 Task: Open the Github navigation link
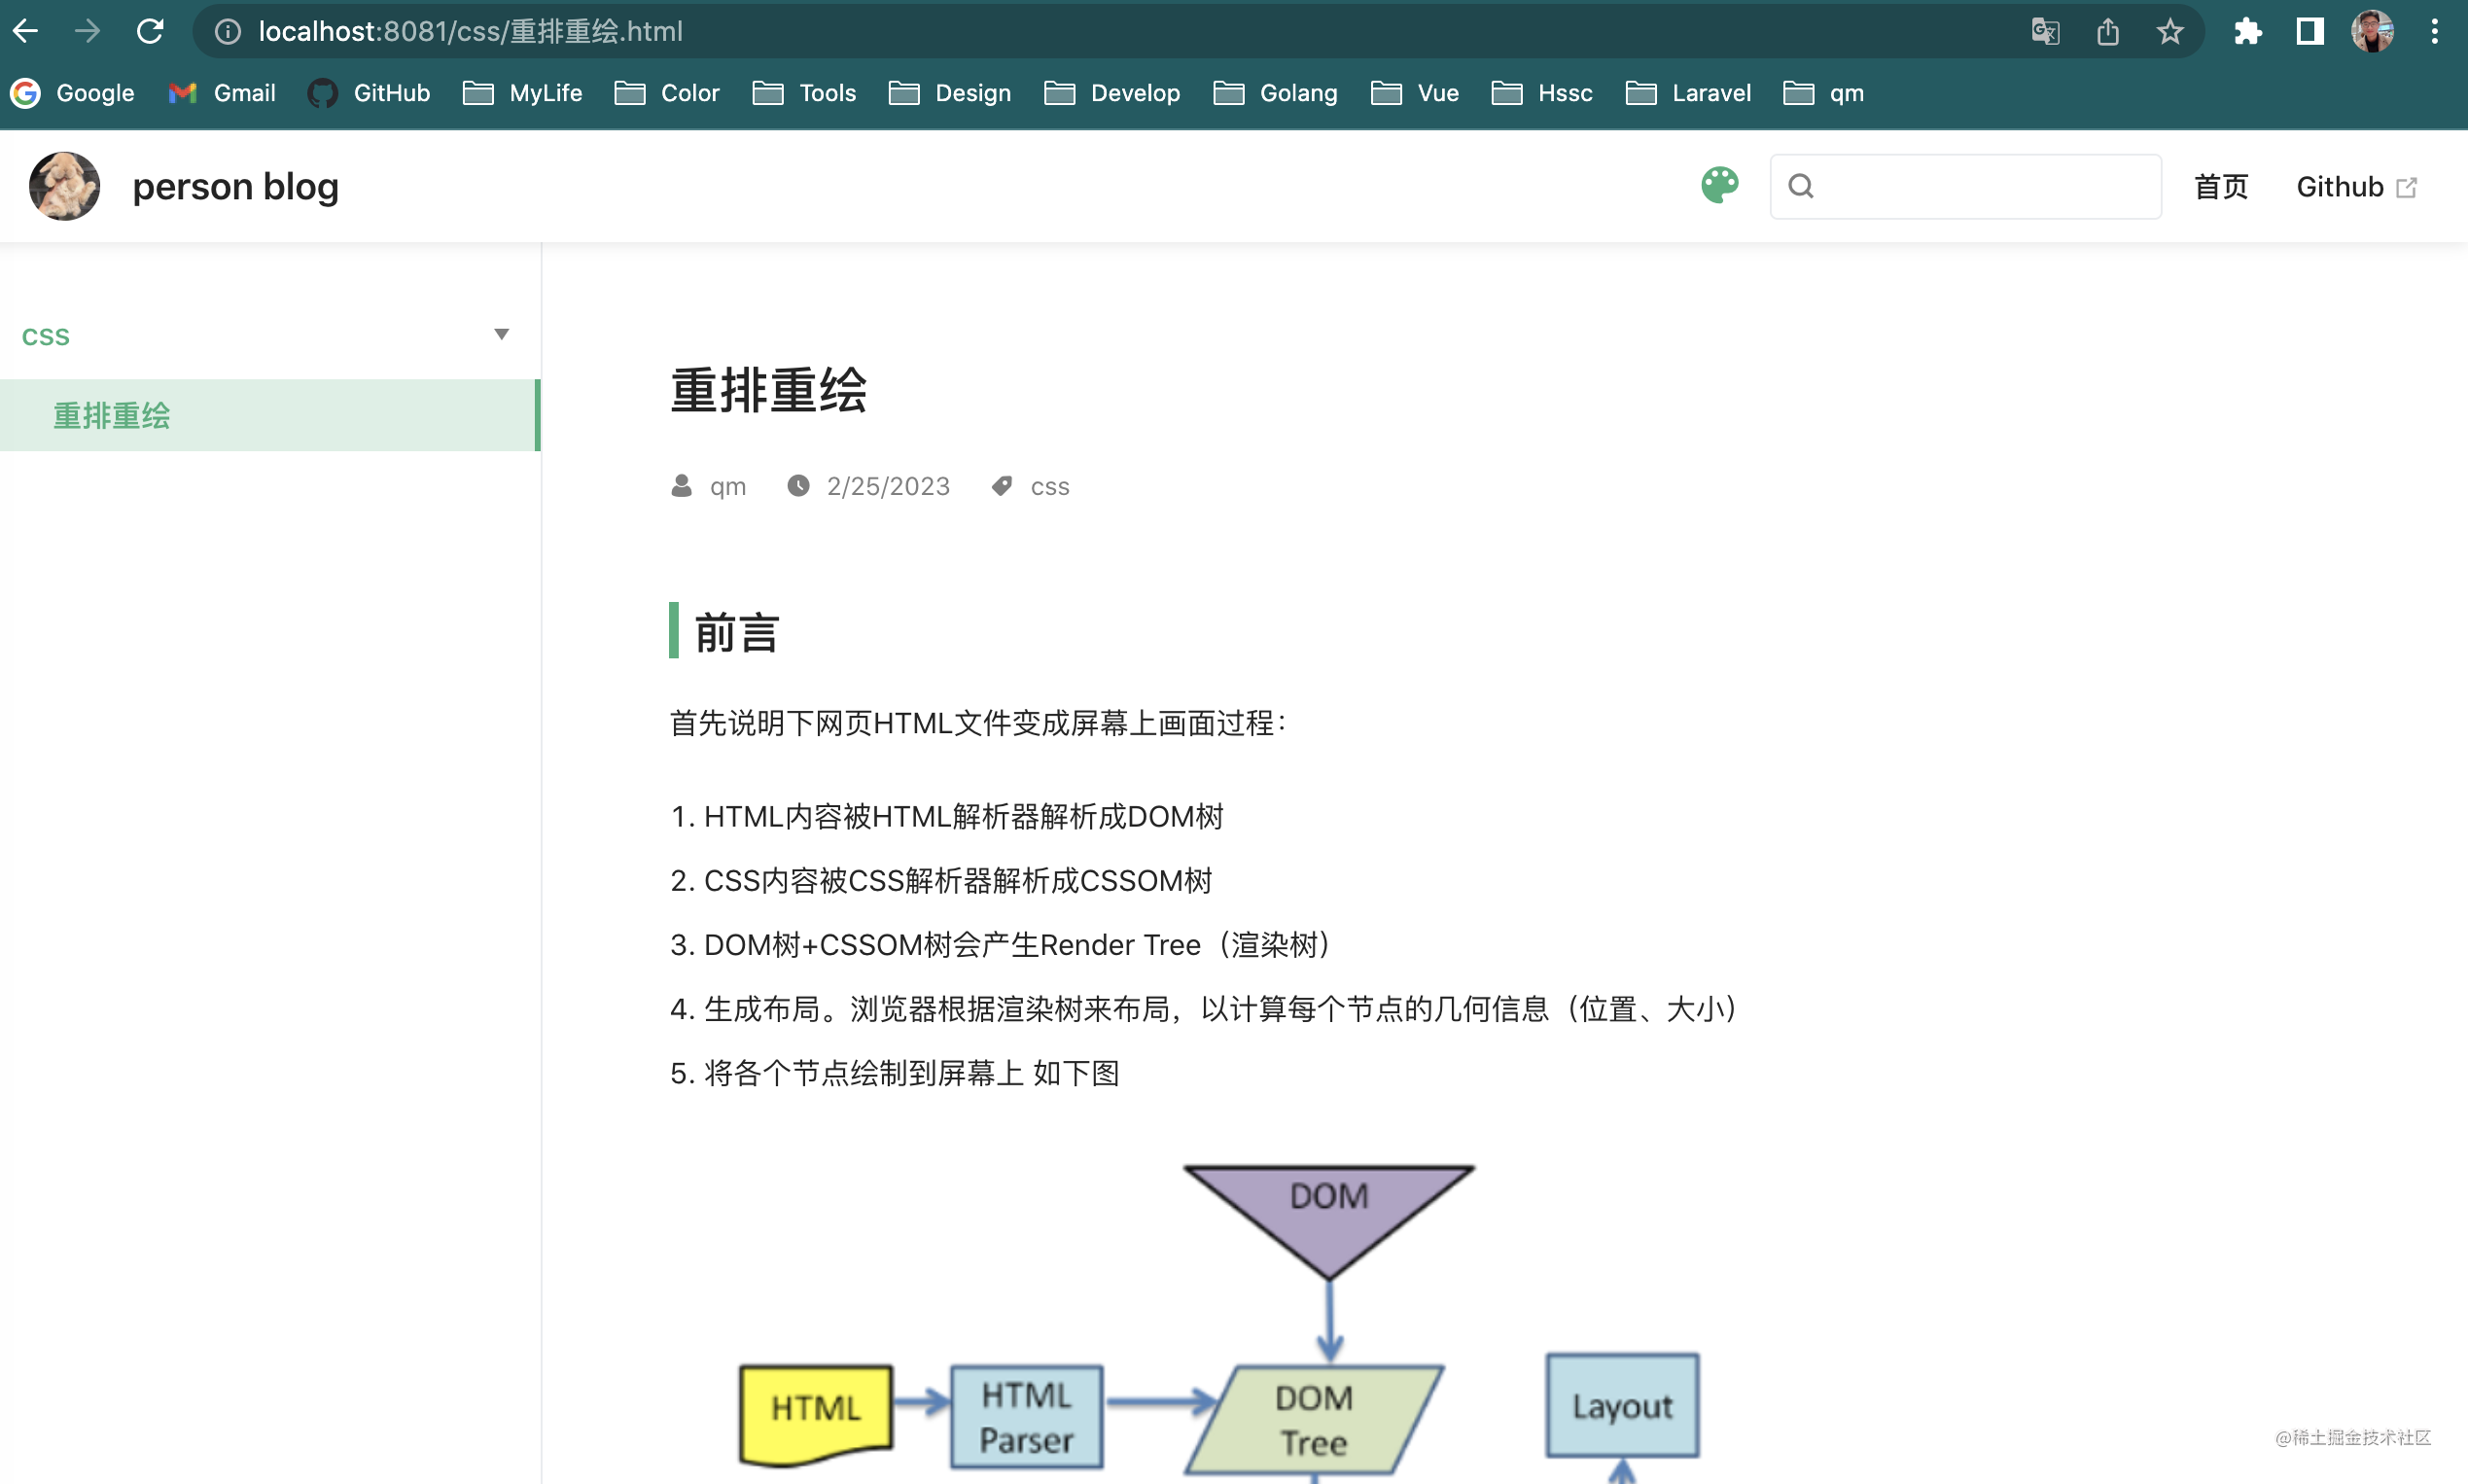2356,187
